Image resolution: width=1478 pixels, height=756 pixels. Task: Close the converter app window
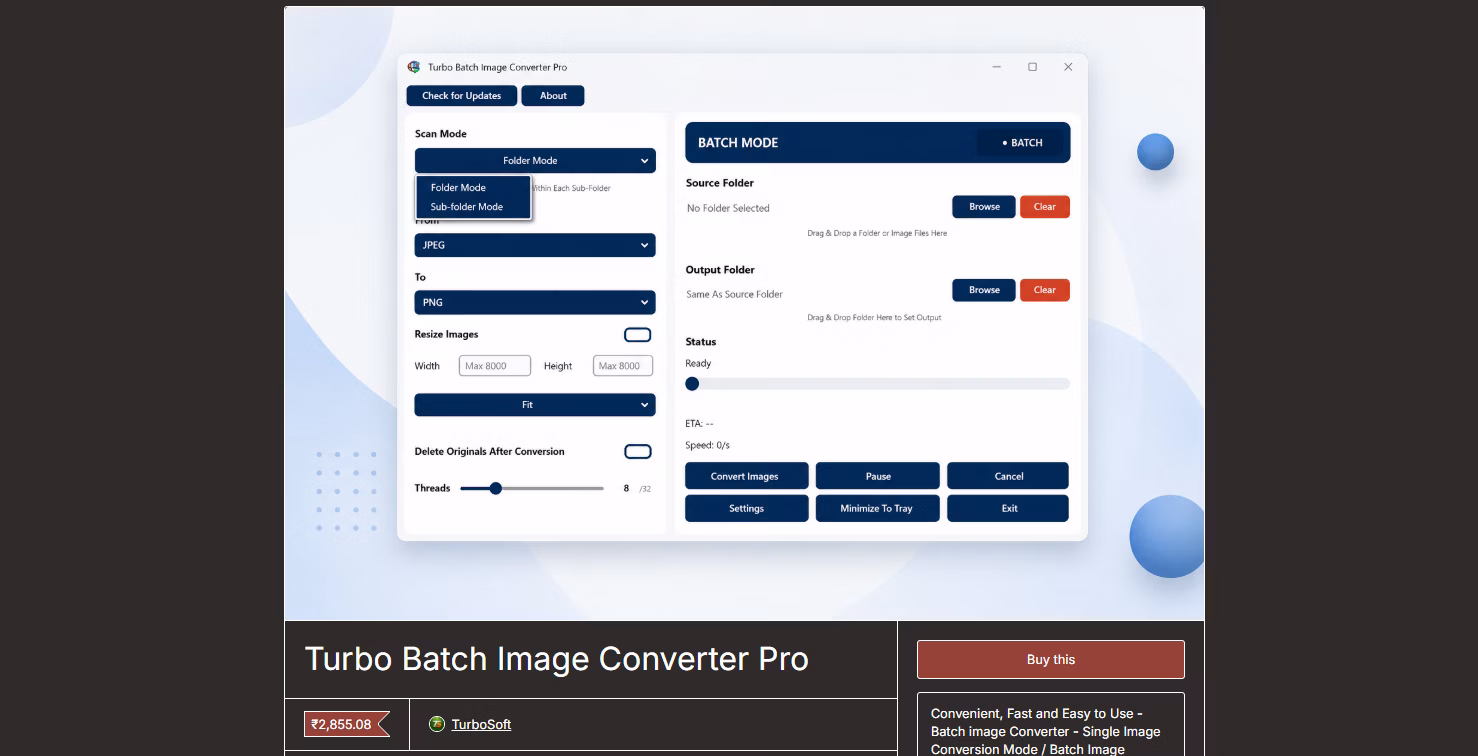click(1068, 67)
